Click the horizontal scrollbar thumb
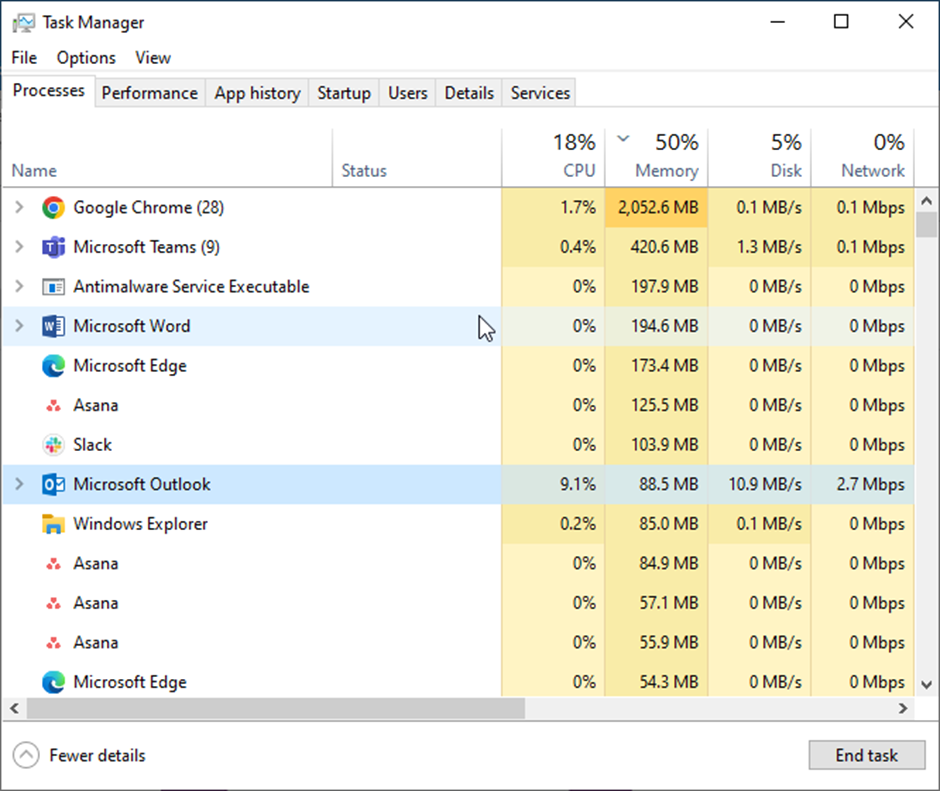The width and height of the screenshot is (940, 791). [276, 709]
